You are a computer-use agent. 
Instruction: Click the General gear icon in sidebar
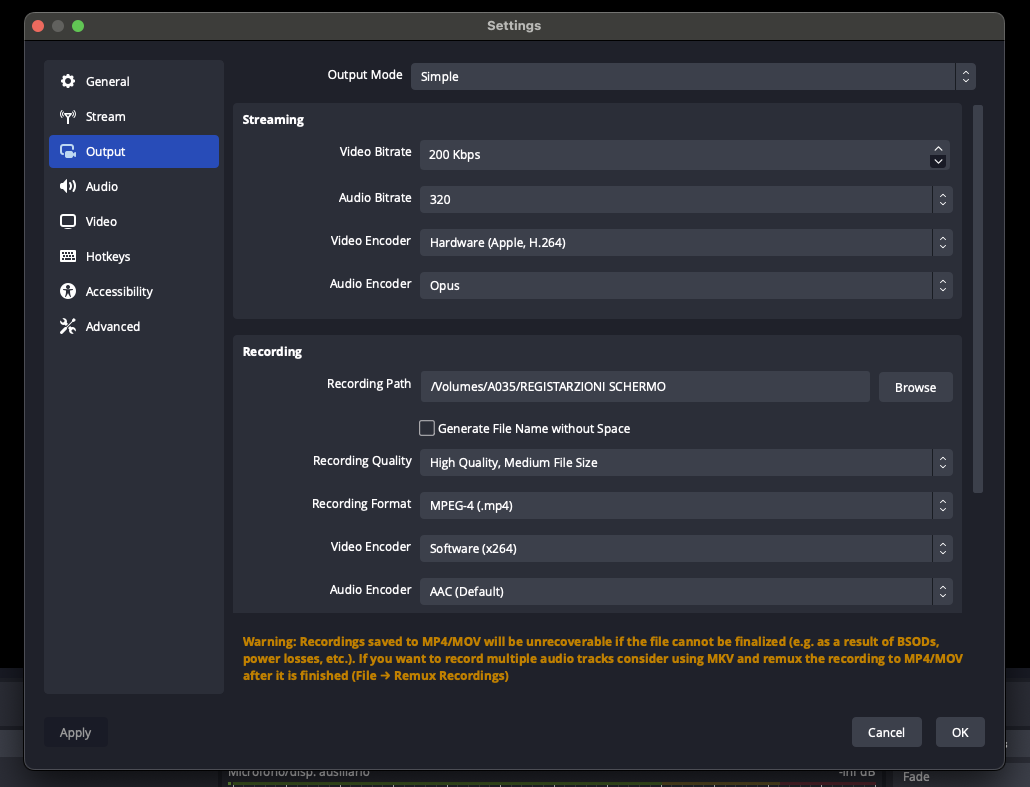pyautogui.click(x=68, y=82)
